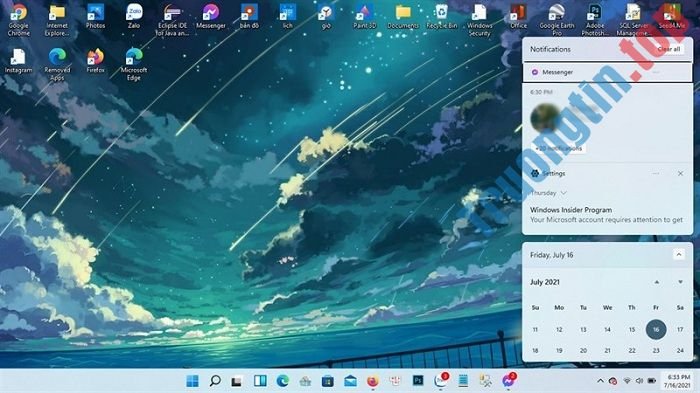Select the Microsoft Edge desktop shortcut

click(x=134, y=64)
